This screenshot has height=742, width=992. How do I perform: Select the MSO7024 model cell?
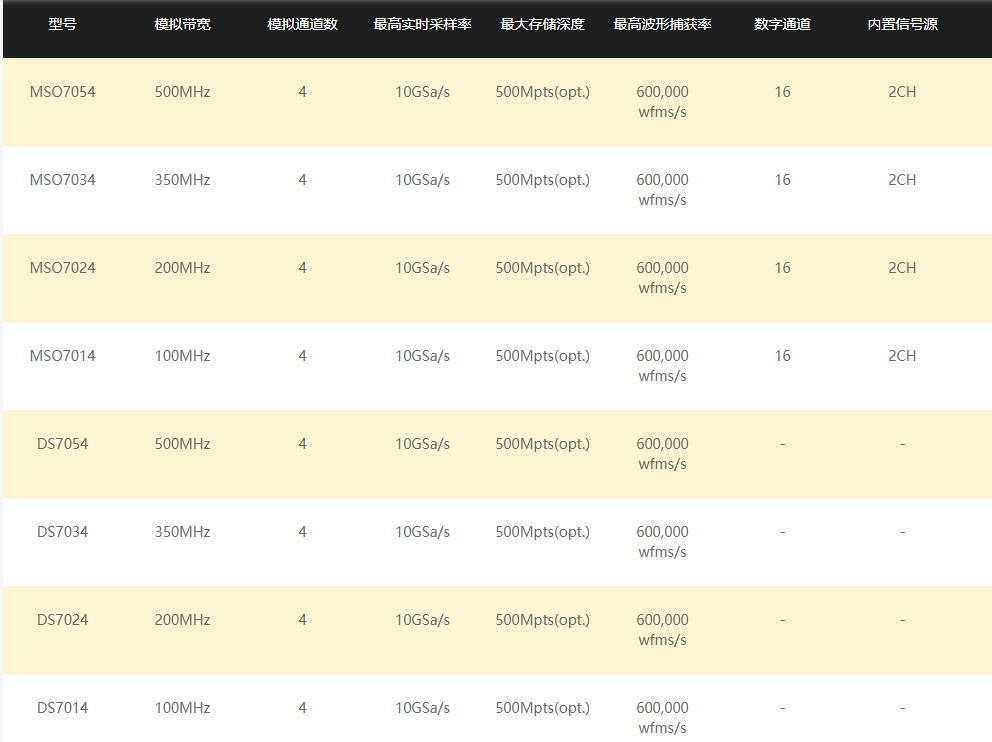click(63, 268)
